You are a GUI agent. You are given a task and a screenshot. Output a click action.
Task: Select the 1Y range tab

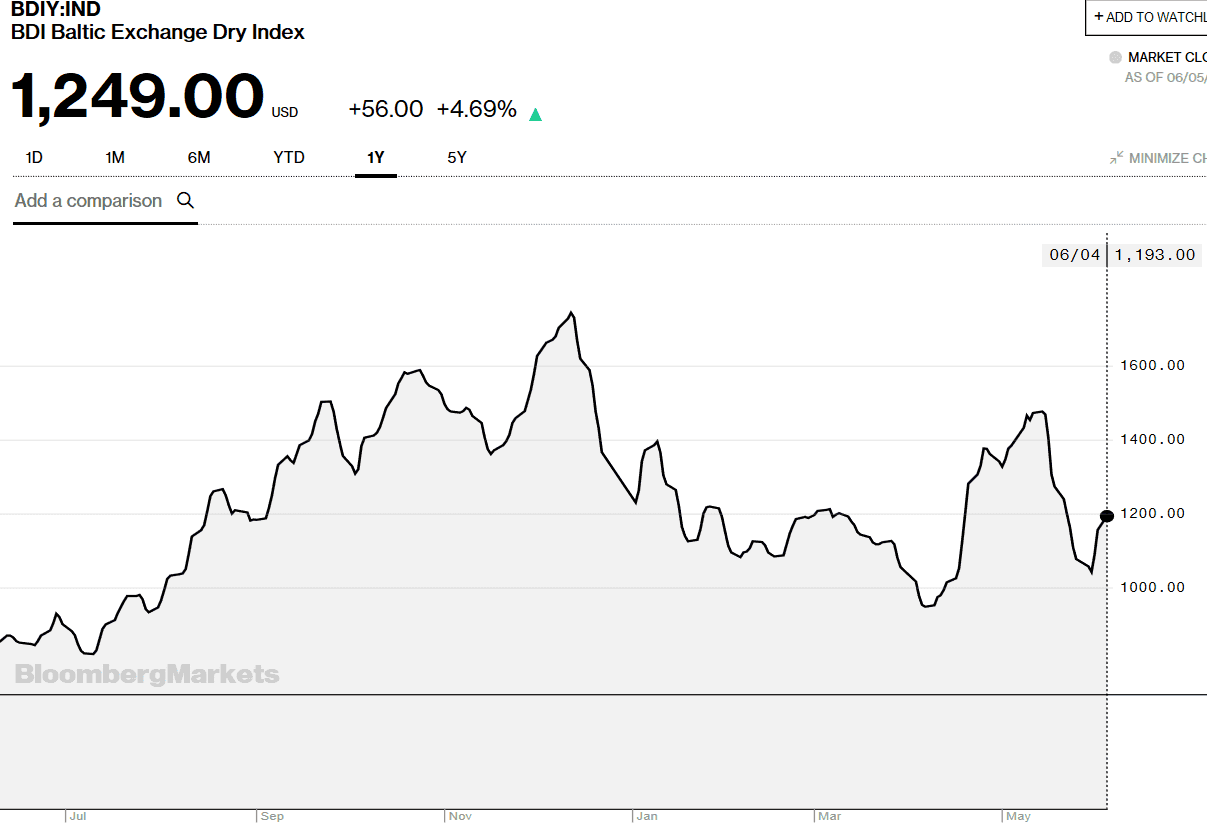coord(376,158)
